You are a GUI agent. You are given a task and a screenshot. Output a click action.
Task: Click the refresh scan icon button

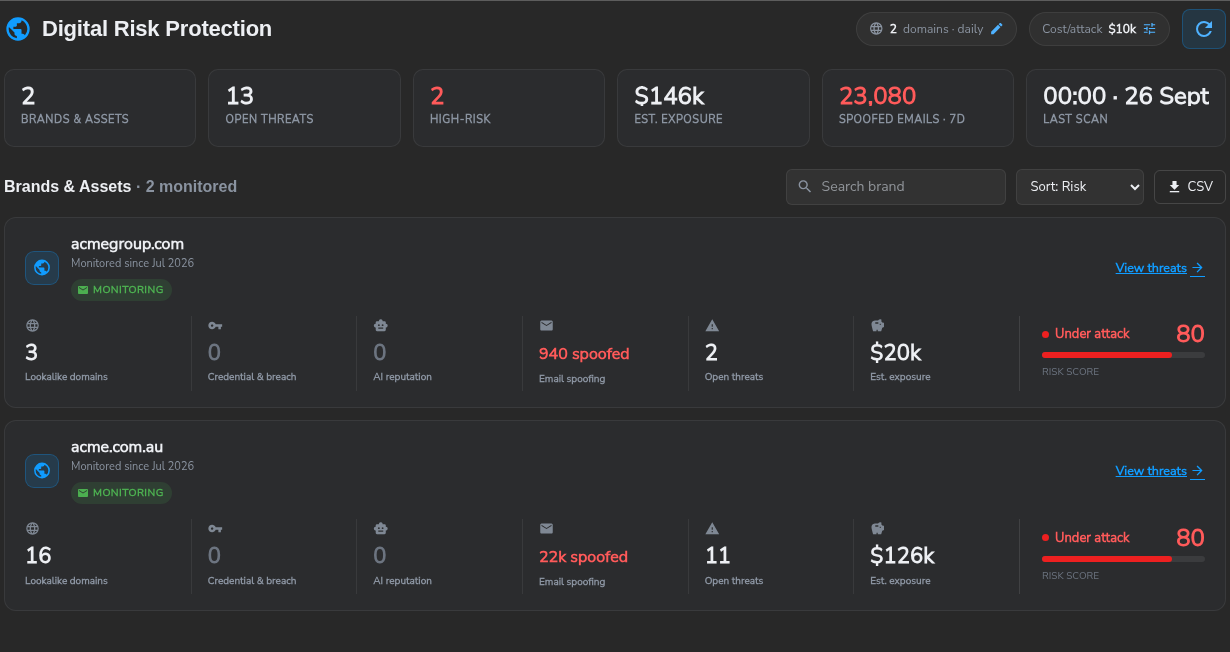point(1203,29)
